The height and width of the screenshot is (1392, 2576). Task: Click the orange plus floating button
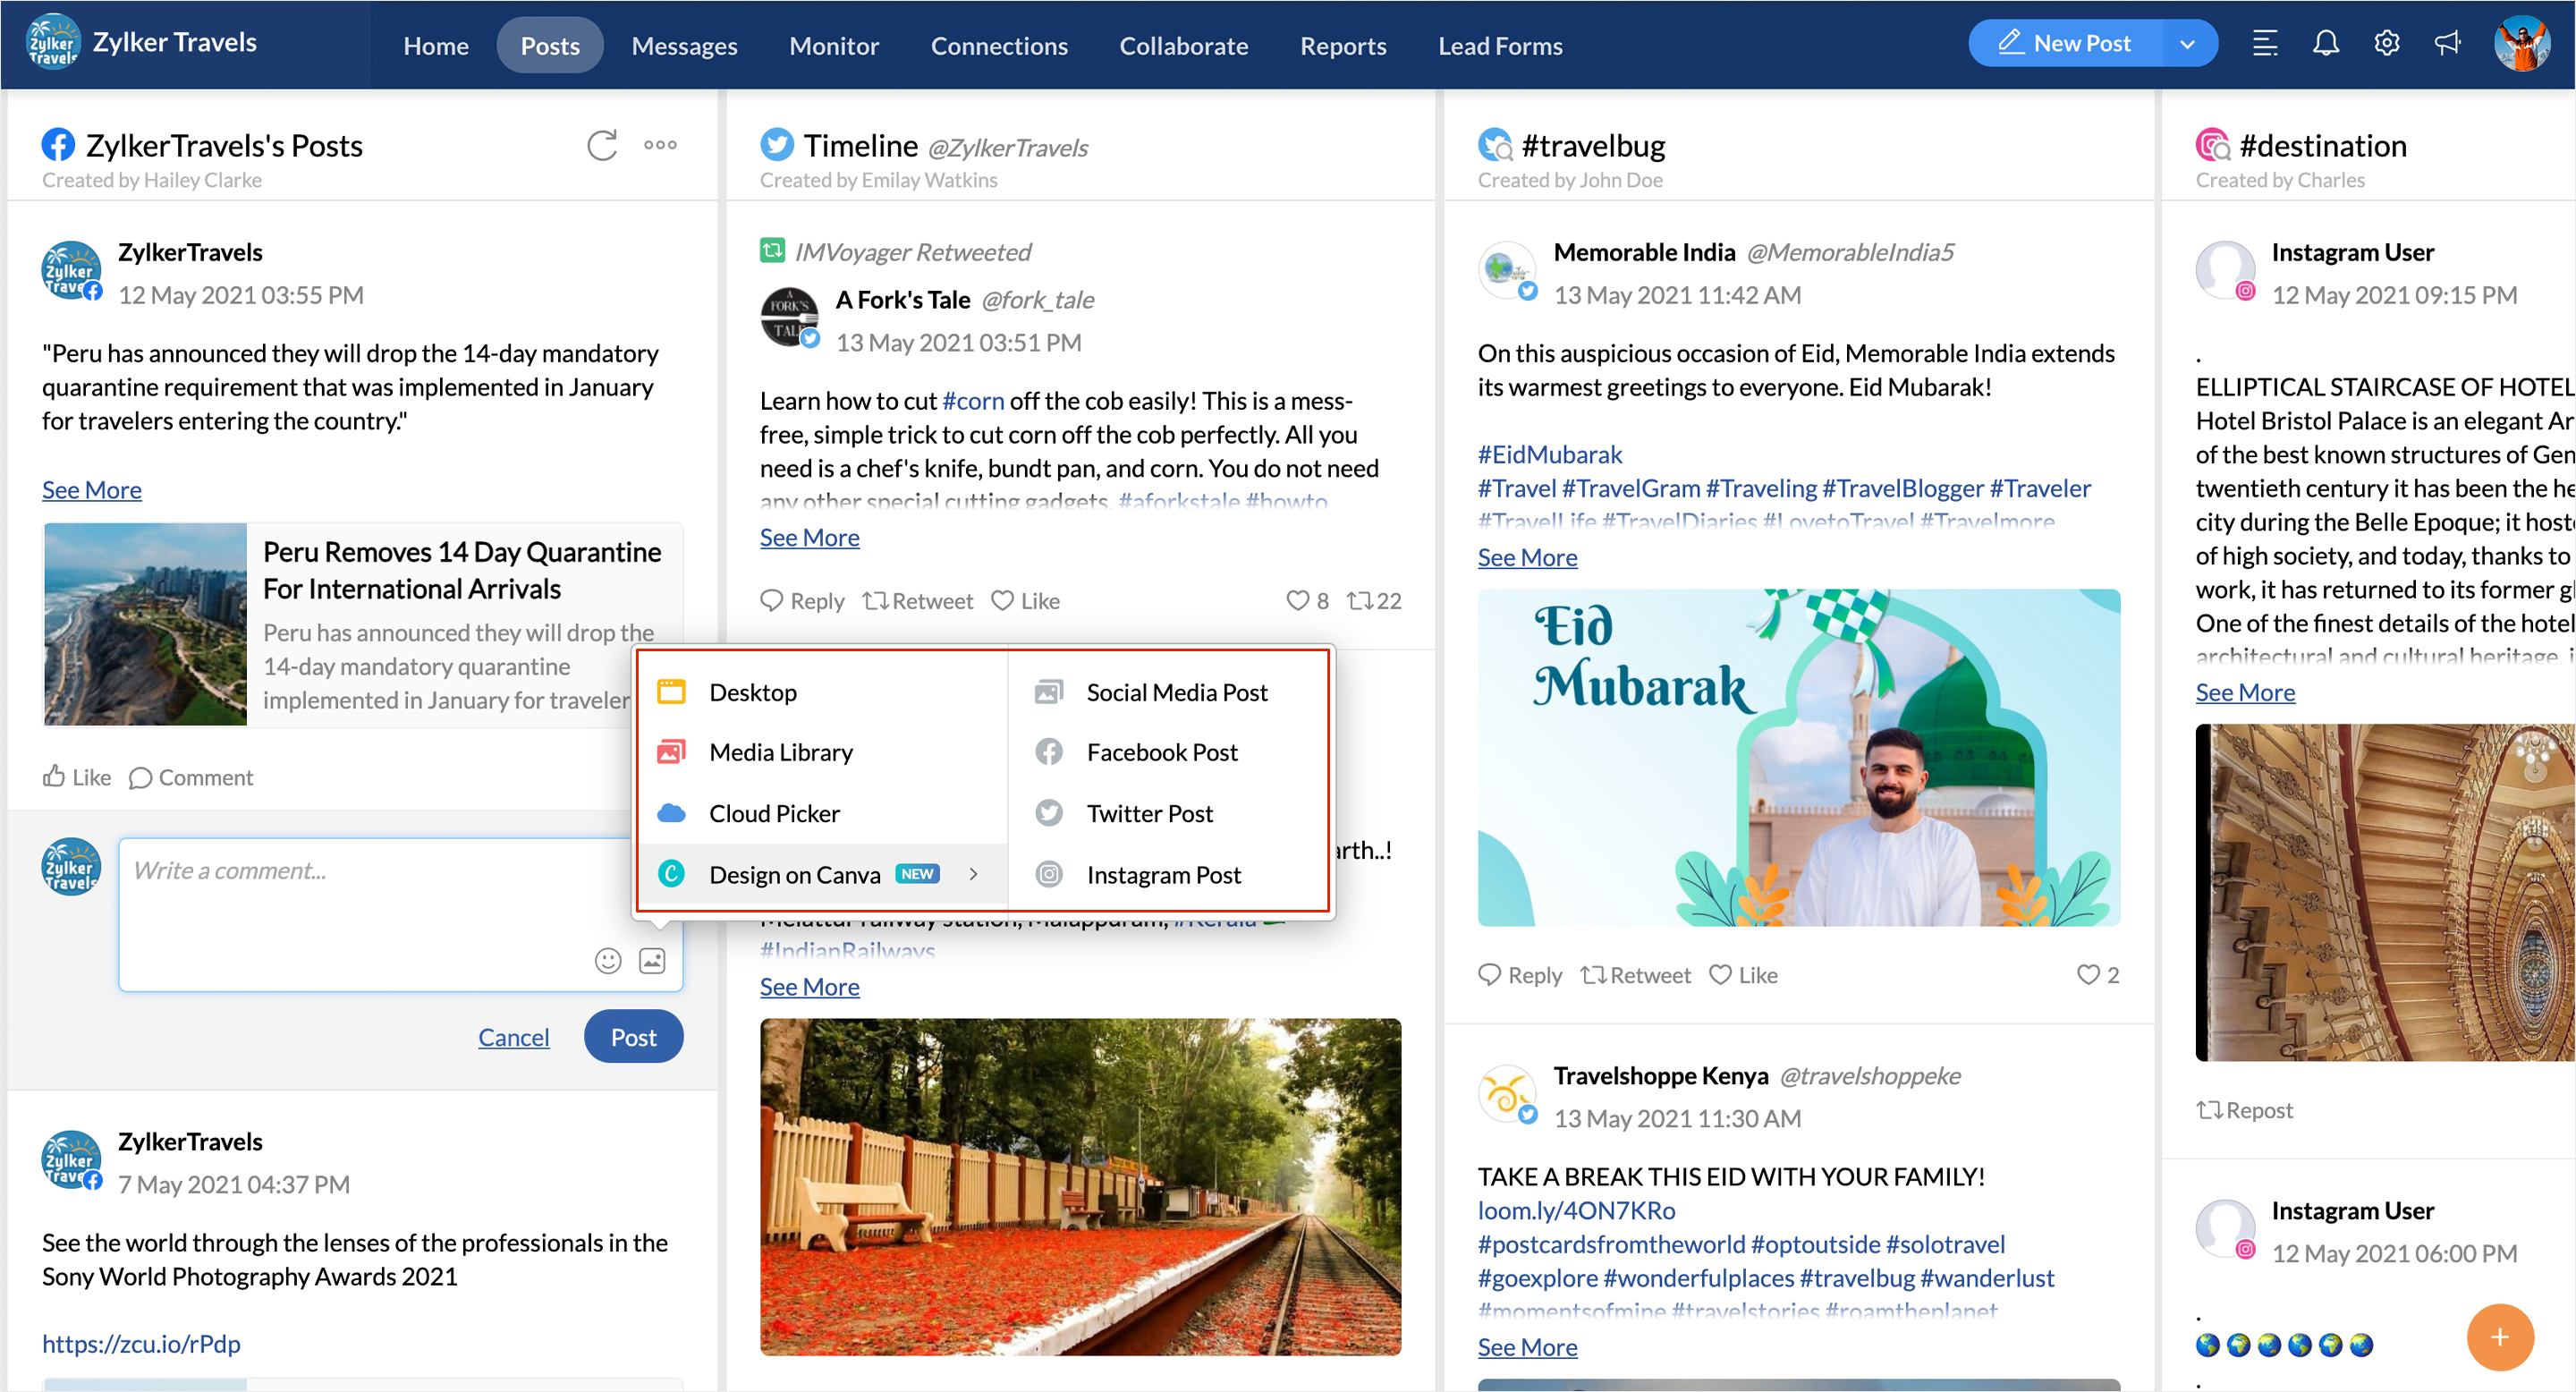(2499, 1337)
